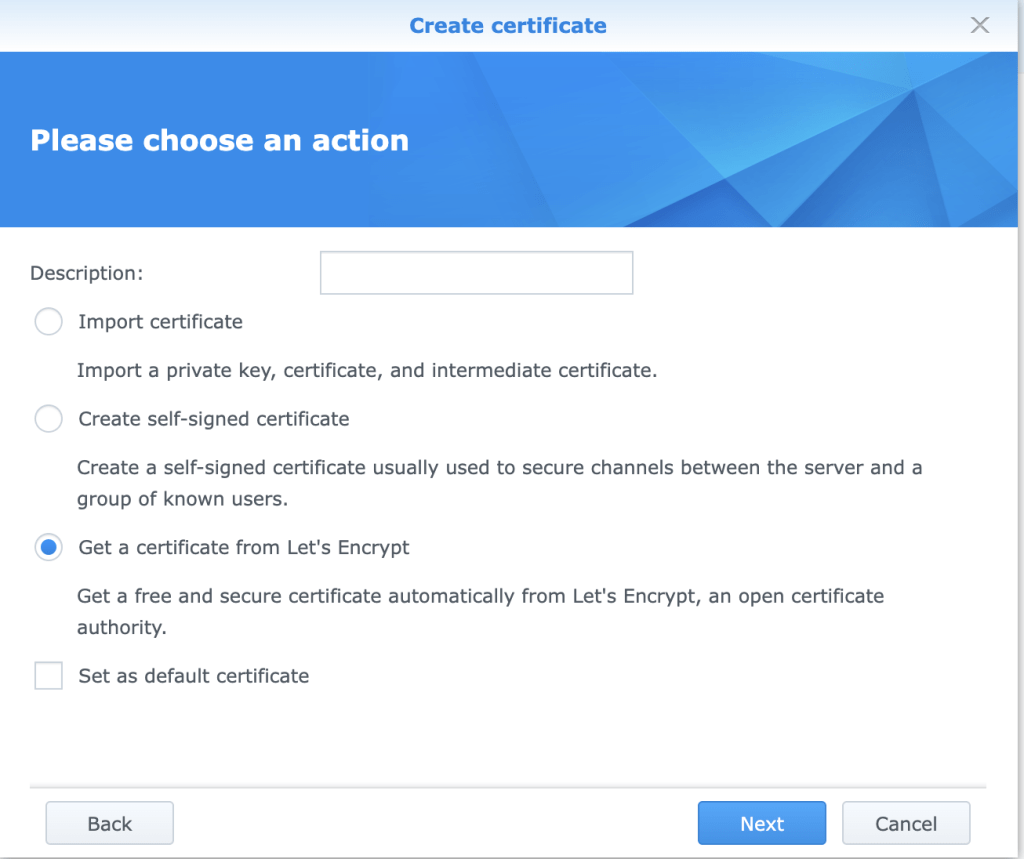The width and height of the screenshot is (1024, 859).
Task: Close the Create certificate dialog
Action: (x=980, y=25)
